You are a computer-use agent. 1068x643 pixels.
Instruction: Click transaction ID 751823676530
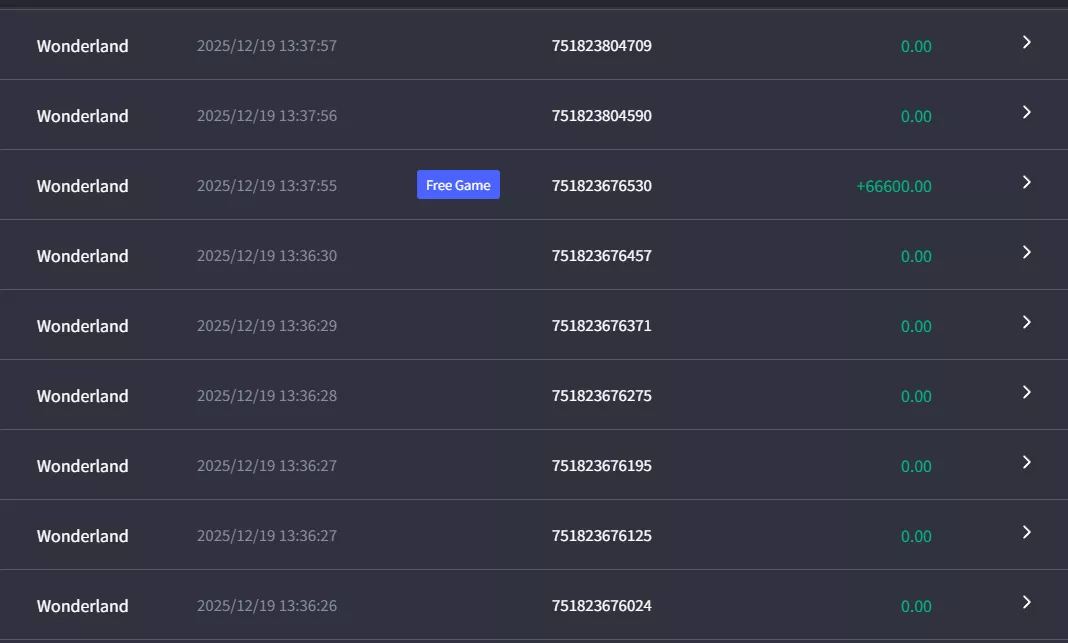tap(601, 186)
